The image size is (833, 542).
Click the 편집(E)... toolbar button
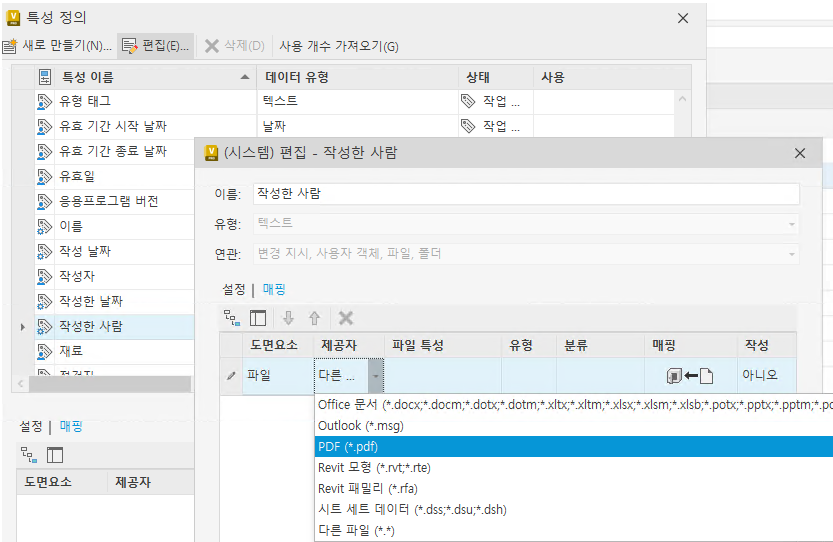pyautogui.click(x=155, y=46)
